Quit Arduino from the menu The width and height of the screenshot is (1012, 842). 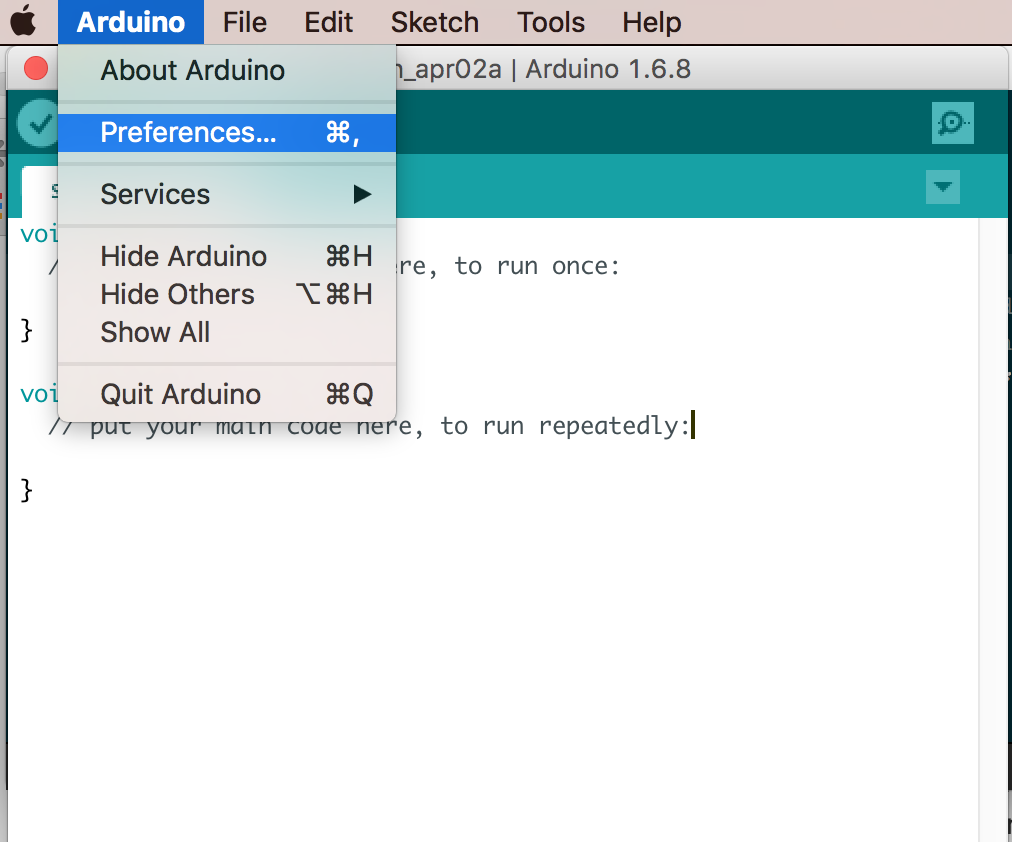pos(181,394)
